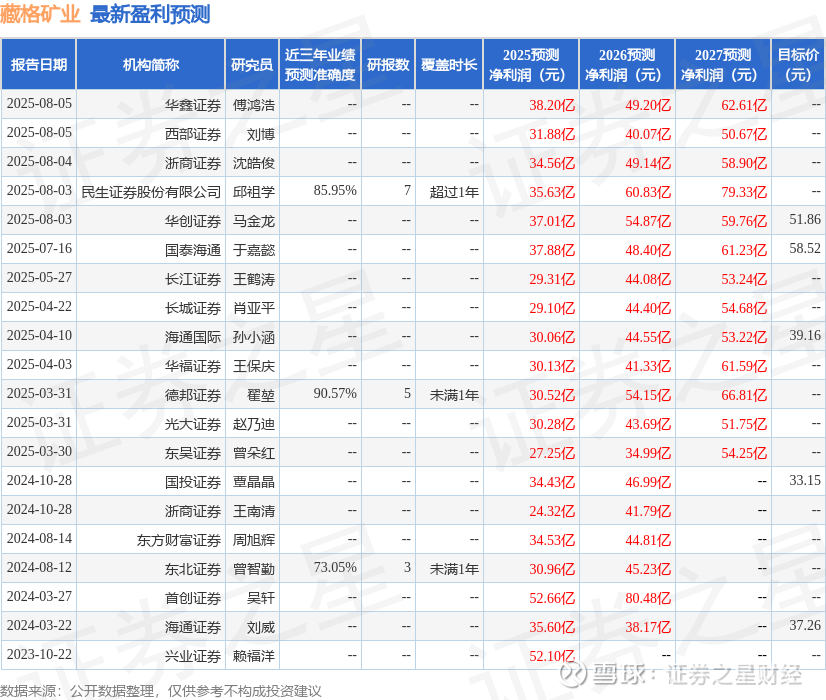
Task: Click date 2025-08-04
Action: click(x=39, y=161)
